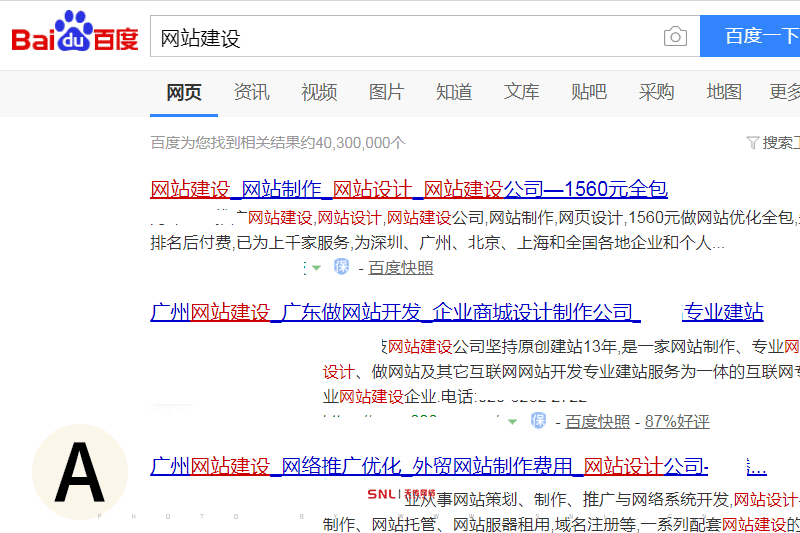Screen dimensions: 800x533
Task: Switch to the 视频 tab
Action: [x=319, y=92]
